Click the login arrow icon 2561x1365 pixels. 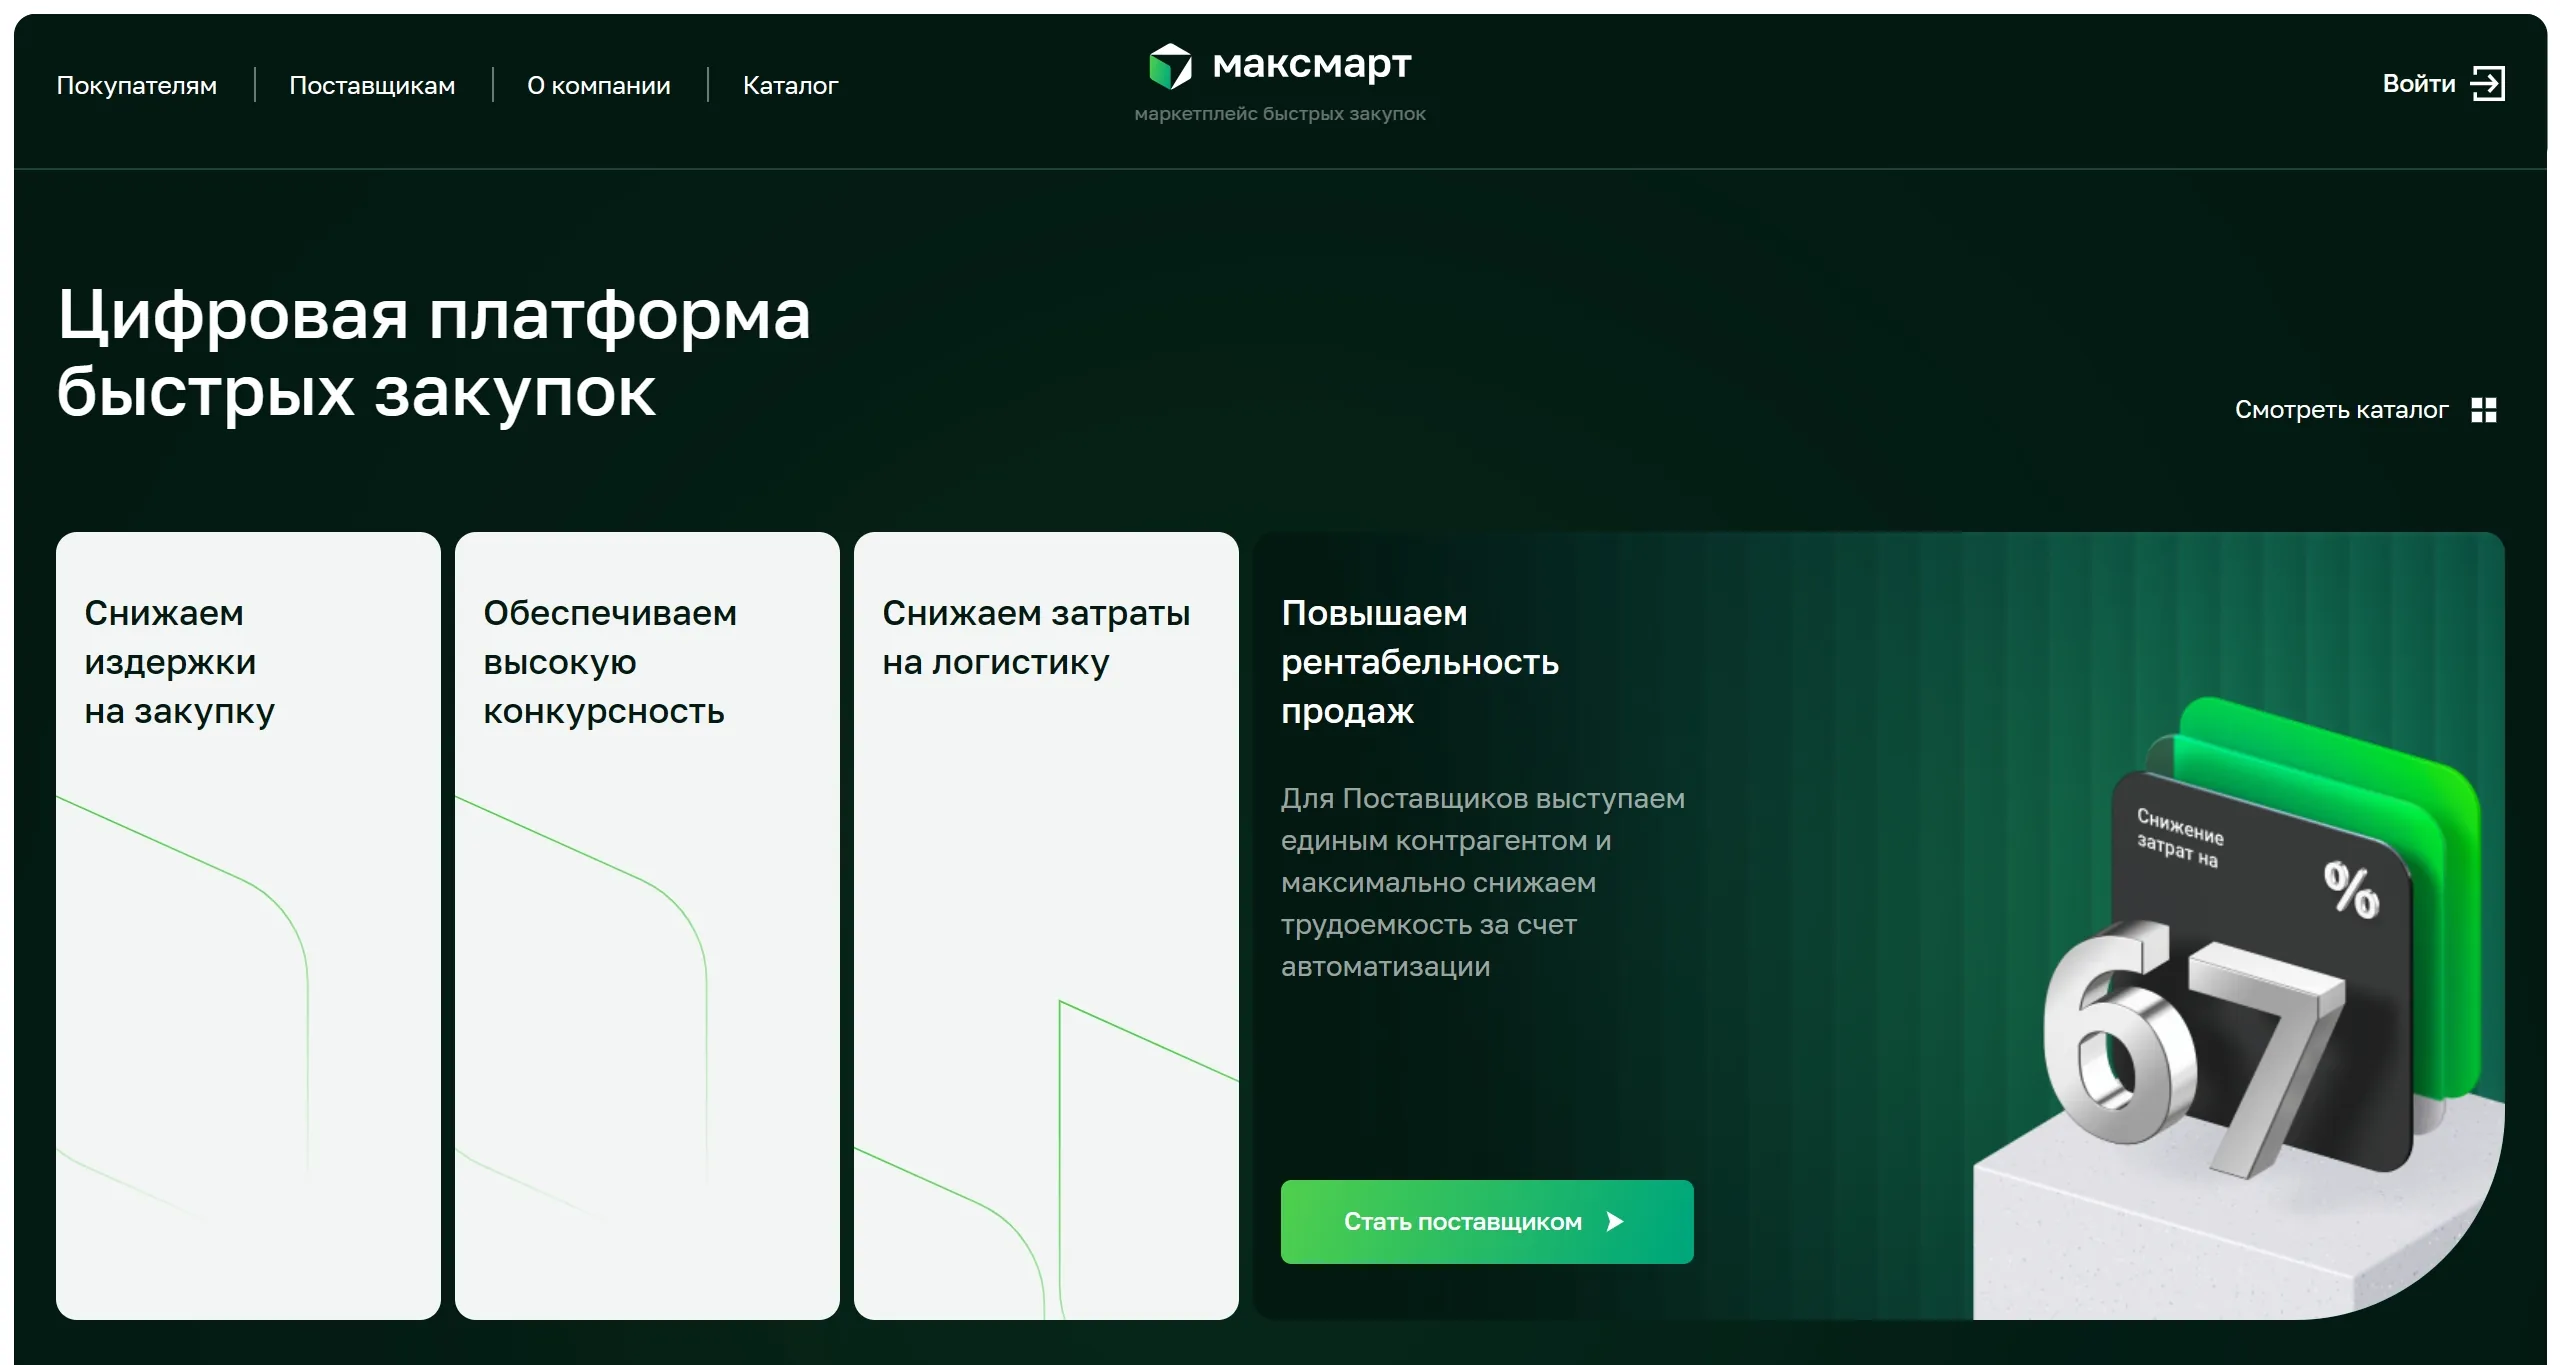(x=2487, y=84)
